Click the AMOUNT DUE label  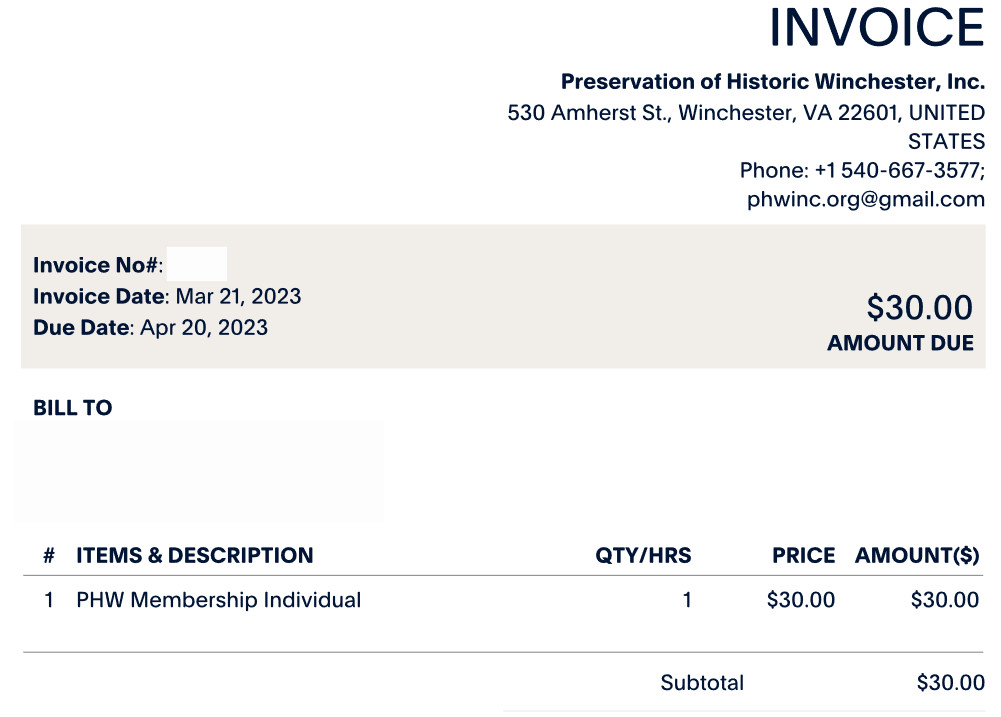[900, 343]
